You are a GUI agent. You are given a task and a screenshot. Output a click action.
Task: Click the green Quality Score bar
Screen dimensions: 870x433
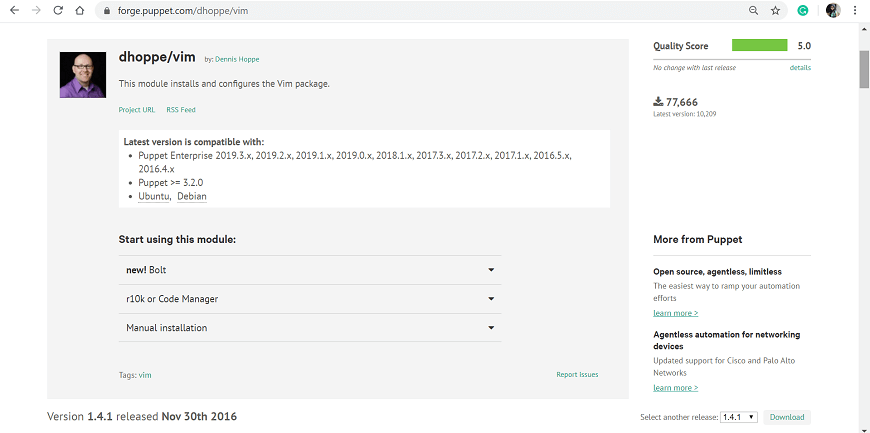(x=760, y=46)
